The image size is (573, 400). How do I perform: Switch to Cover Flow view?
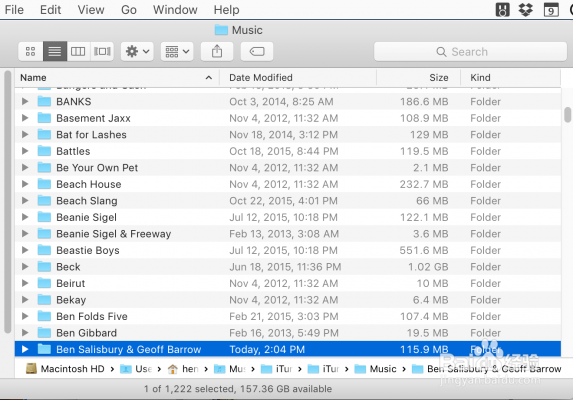pos(102,52)
